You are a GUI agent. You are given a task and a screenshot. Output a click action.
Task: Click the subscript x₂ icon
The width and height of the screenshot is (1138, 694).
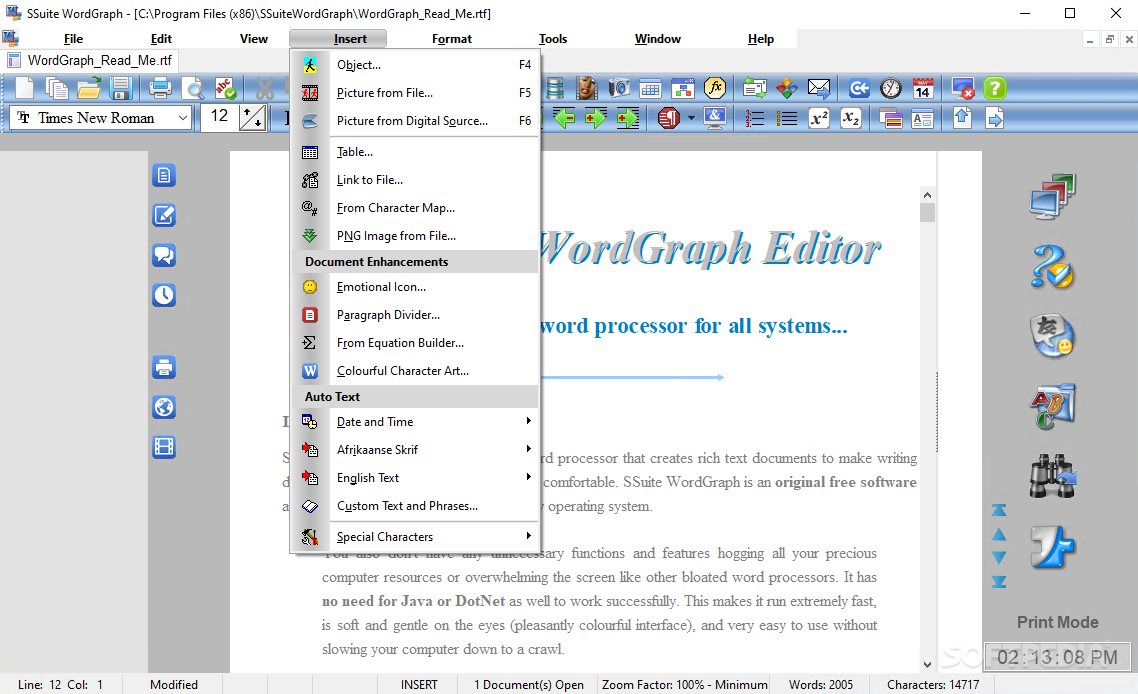[851, 118]
